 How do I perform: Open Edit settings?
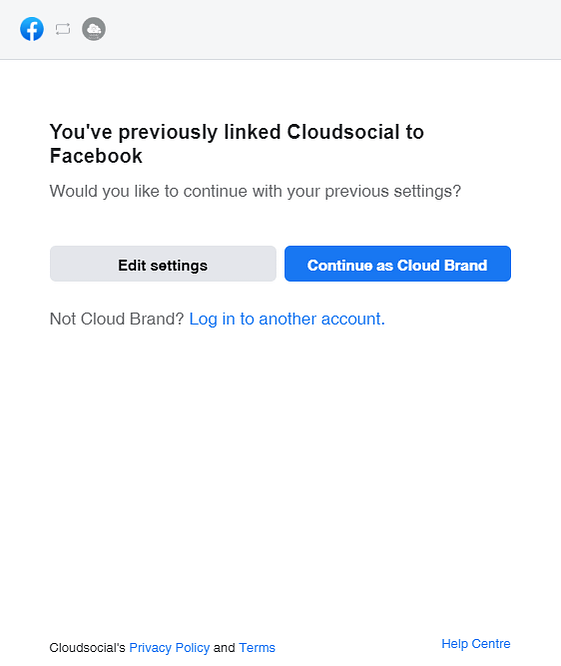tap(163, 263)
